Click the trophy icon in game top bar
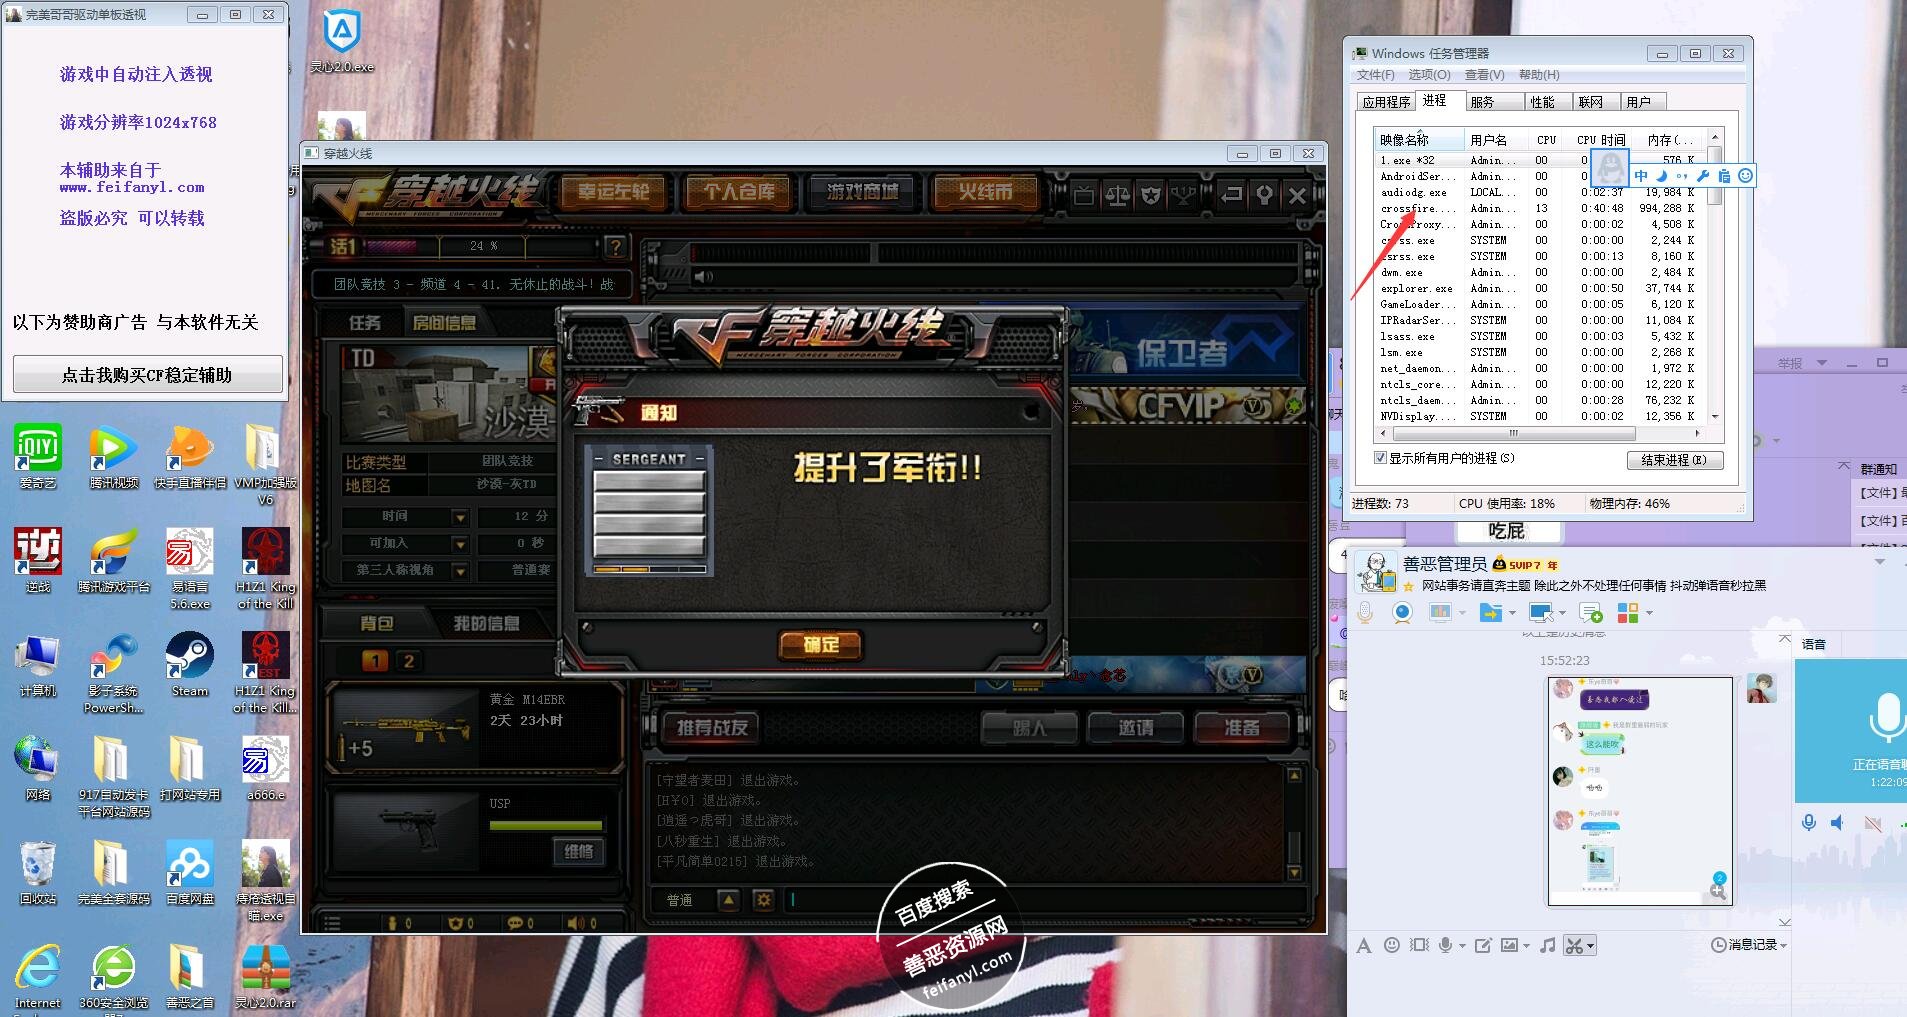The height and width of the screenshot is (1017, 1907). [x=1183, y=195]
